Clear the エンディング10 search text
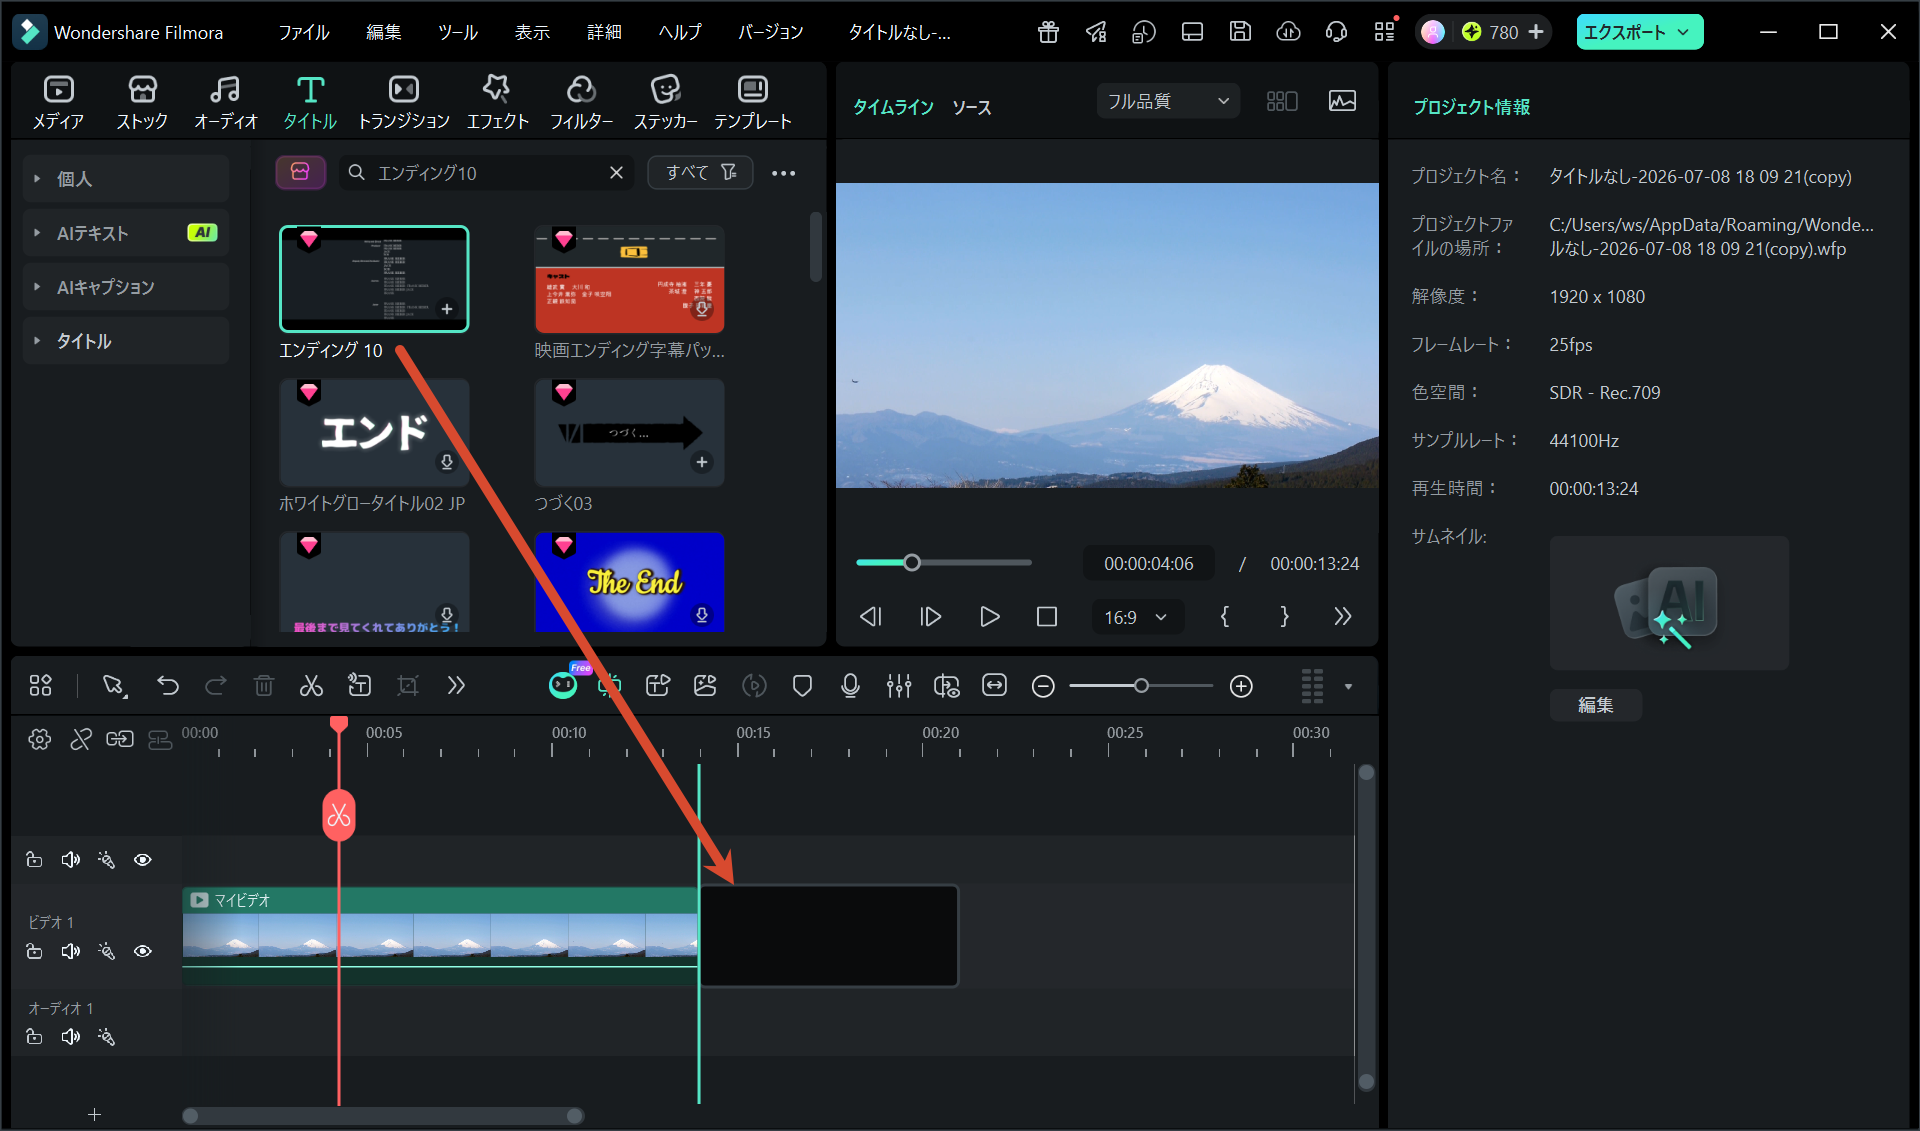The height and width of the screenshot is (1131, 1920). point(616,173)
